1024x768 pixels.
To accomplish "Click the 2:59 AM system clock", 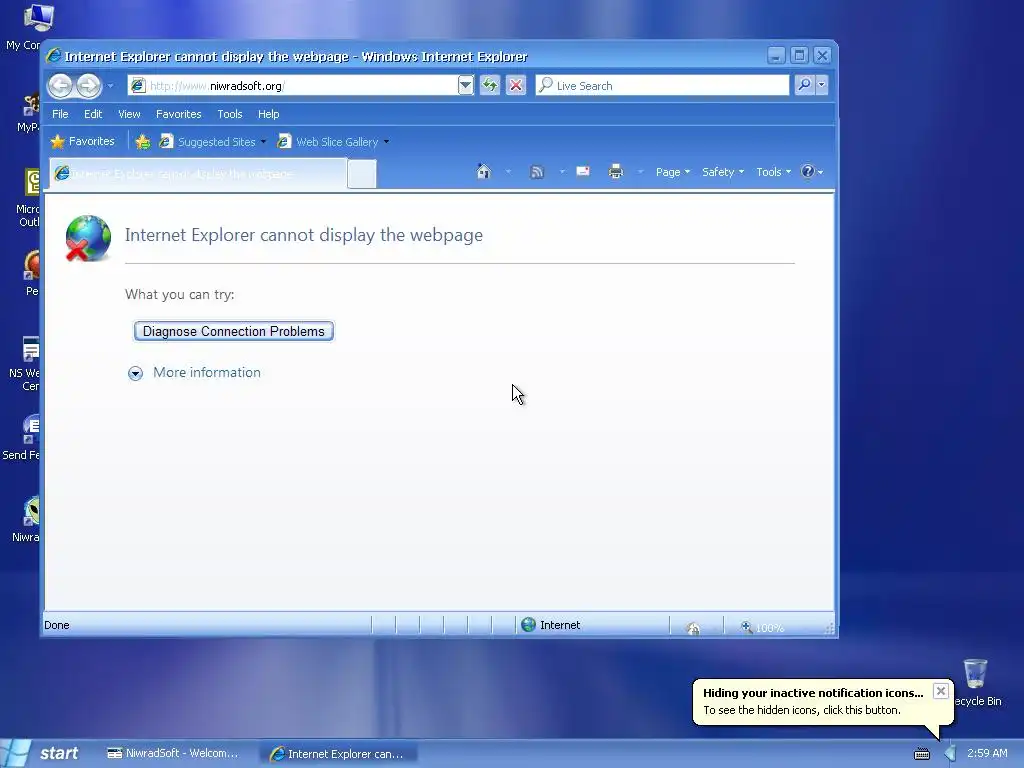I will [x=987, y=753].
